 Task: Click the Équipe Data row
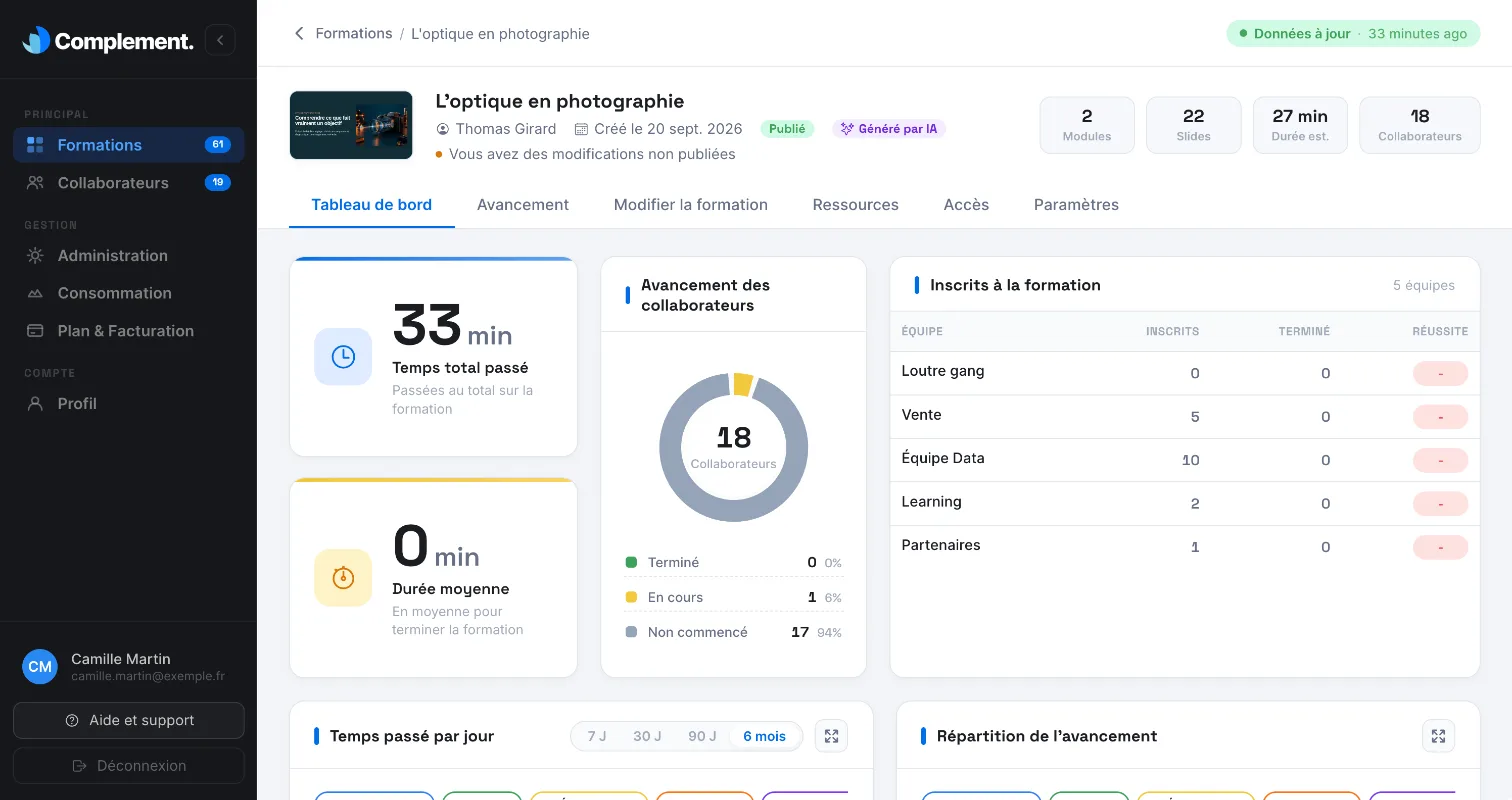[1185, 460]
